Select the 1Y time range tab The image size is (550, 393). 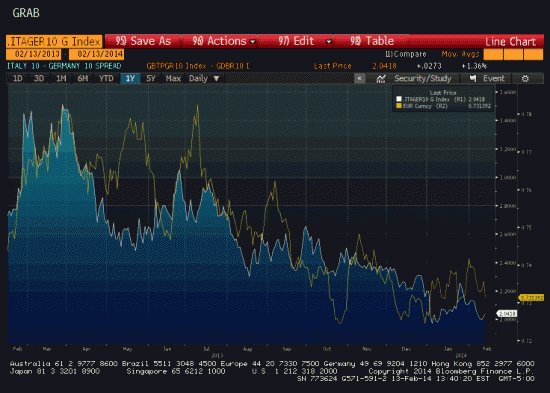click(130, 78)
